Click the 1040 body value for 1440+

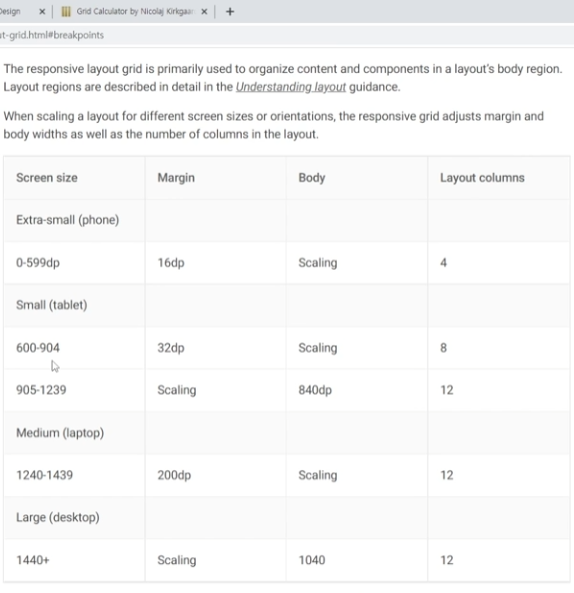pos(312,560)
